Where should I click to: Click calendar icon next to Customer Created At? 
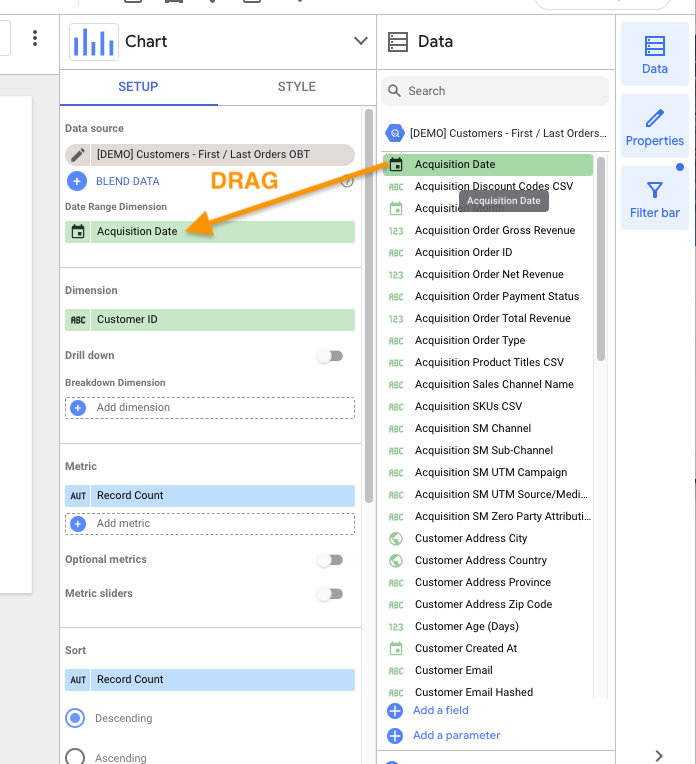point(396,649)
